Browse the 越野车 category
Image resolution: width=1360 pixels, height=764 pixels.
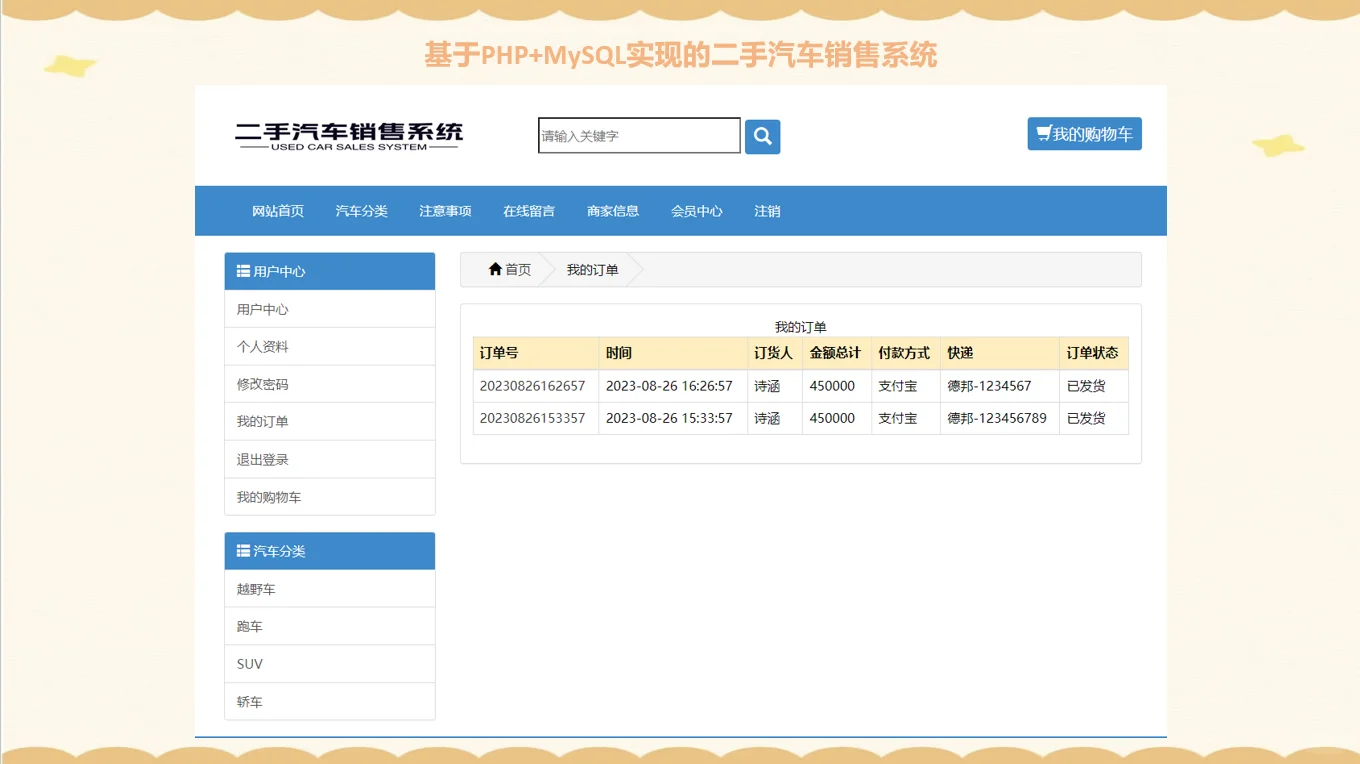(255, 588)
